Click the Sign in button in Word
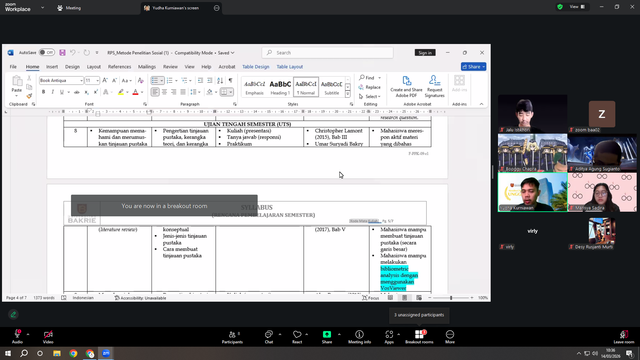640x360 pixels. pyautogui.click(x=425, y=53)
